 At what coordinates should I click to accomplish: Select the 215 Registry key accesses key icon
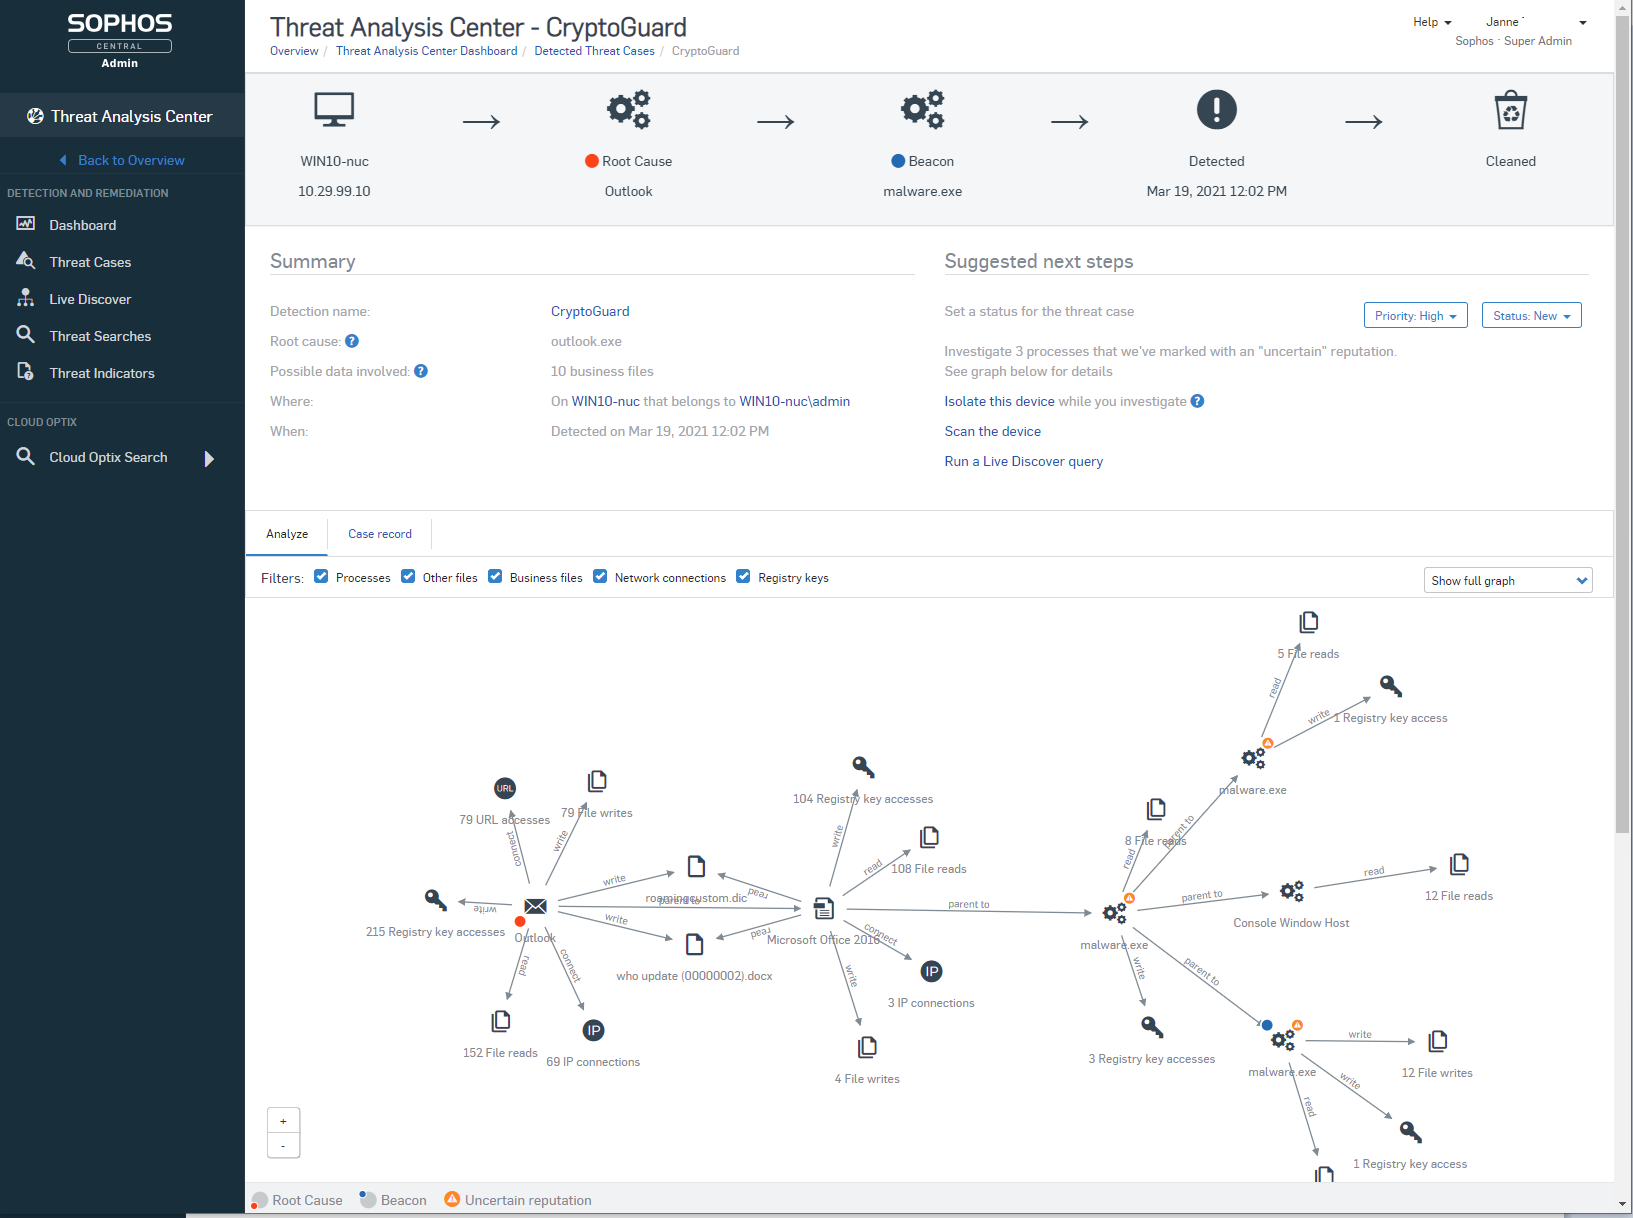tap(435, 899)
